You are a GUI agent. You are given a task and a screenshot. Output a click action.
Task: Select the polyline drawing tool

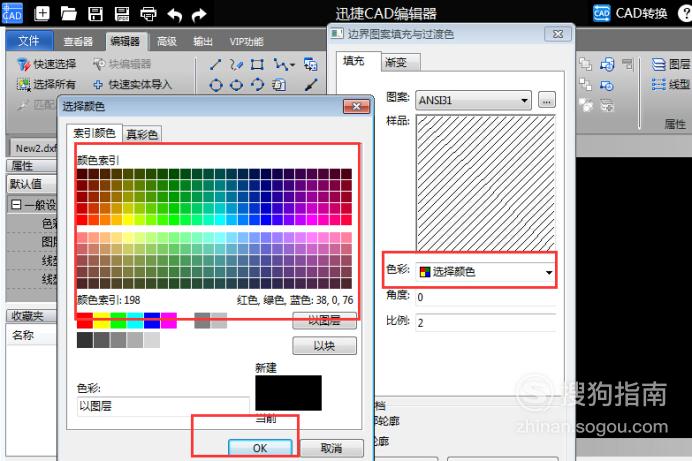(x=280, y=65)
